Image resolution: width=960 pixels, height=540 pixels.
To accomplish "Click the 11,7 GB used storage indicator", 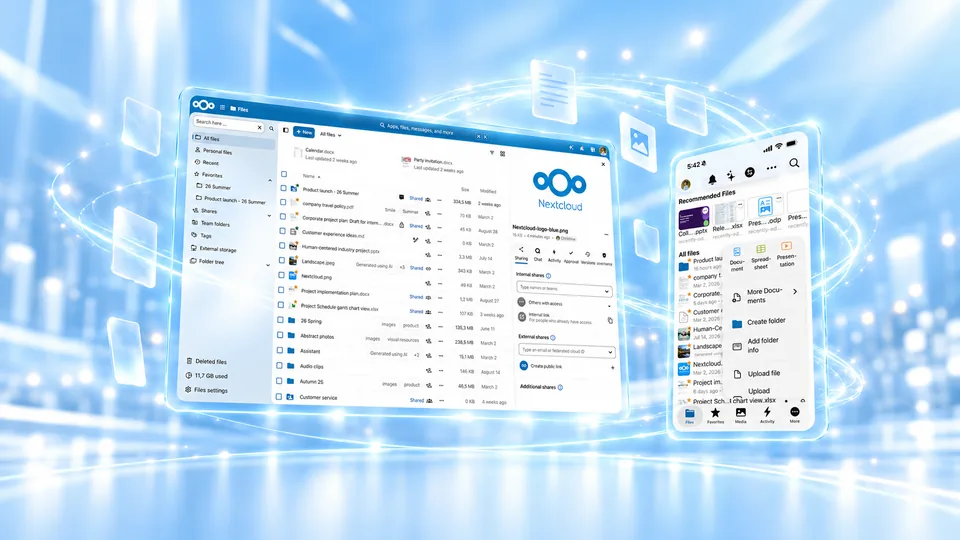I will pyautogui.click(x=206, y=376).
